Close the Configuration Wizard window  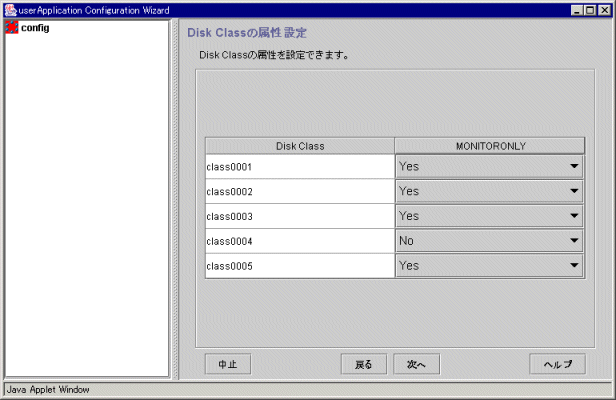[x=604, y=11]
